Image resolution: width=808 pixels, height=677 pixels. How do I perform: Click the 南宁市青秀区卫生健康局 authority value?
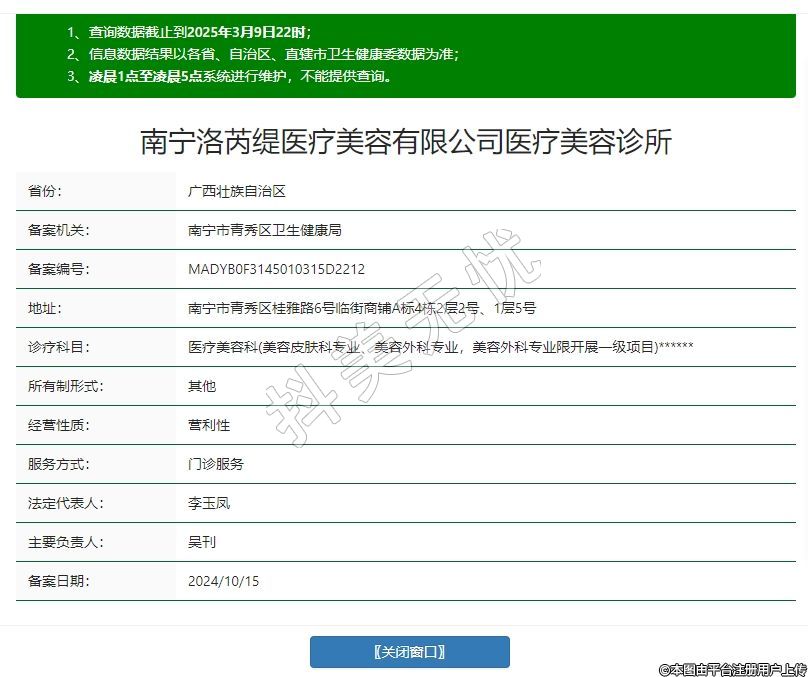[265, 230]
